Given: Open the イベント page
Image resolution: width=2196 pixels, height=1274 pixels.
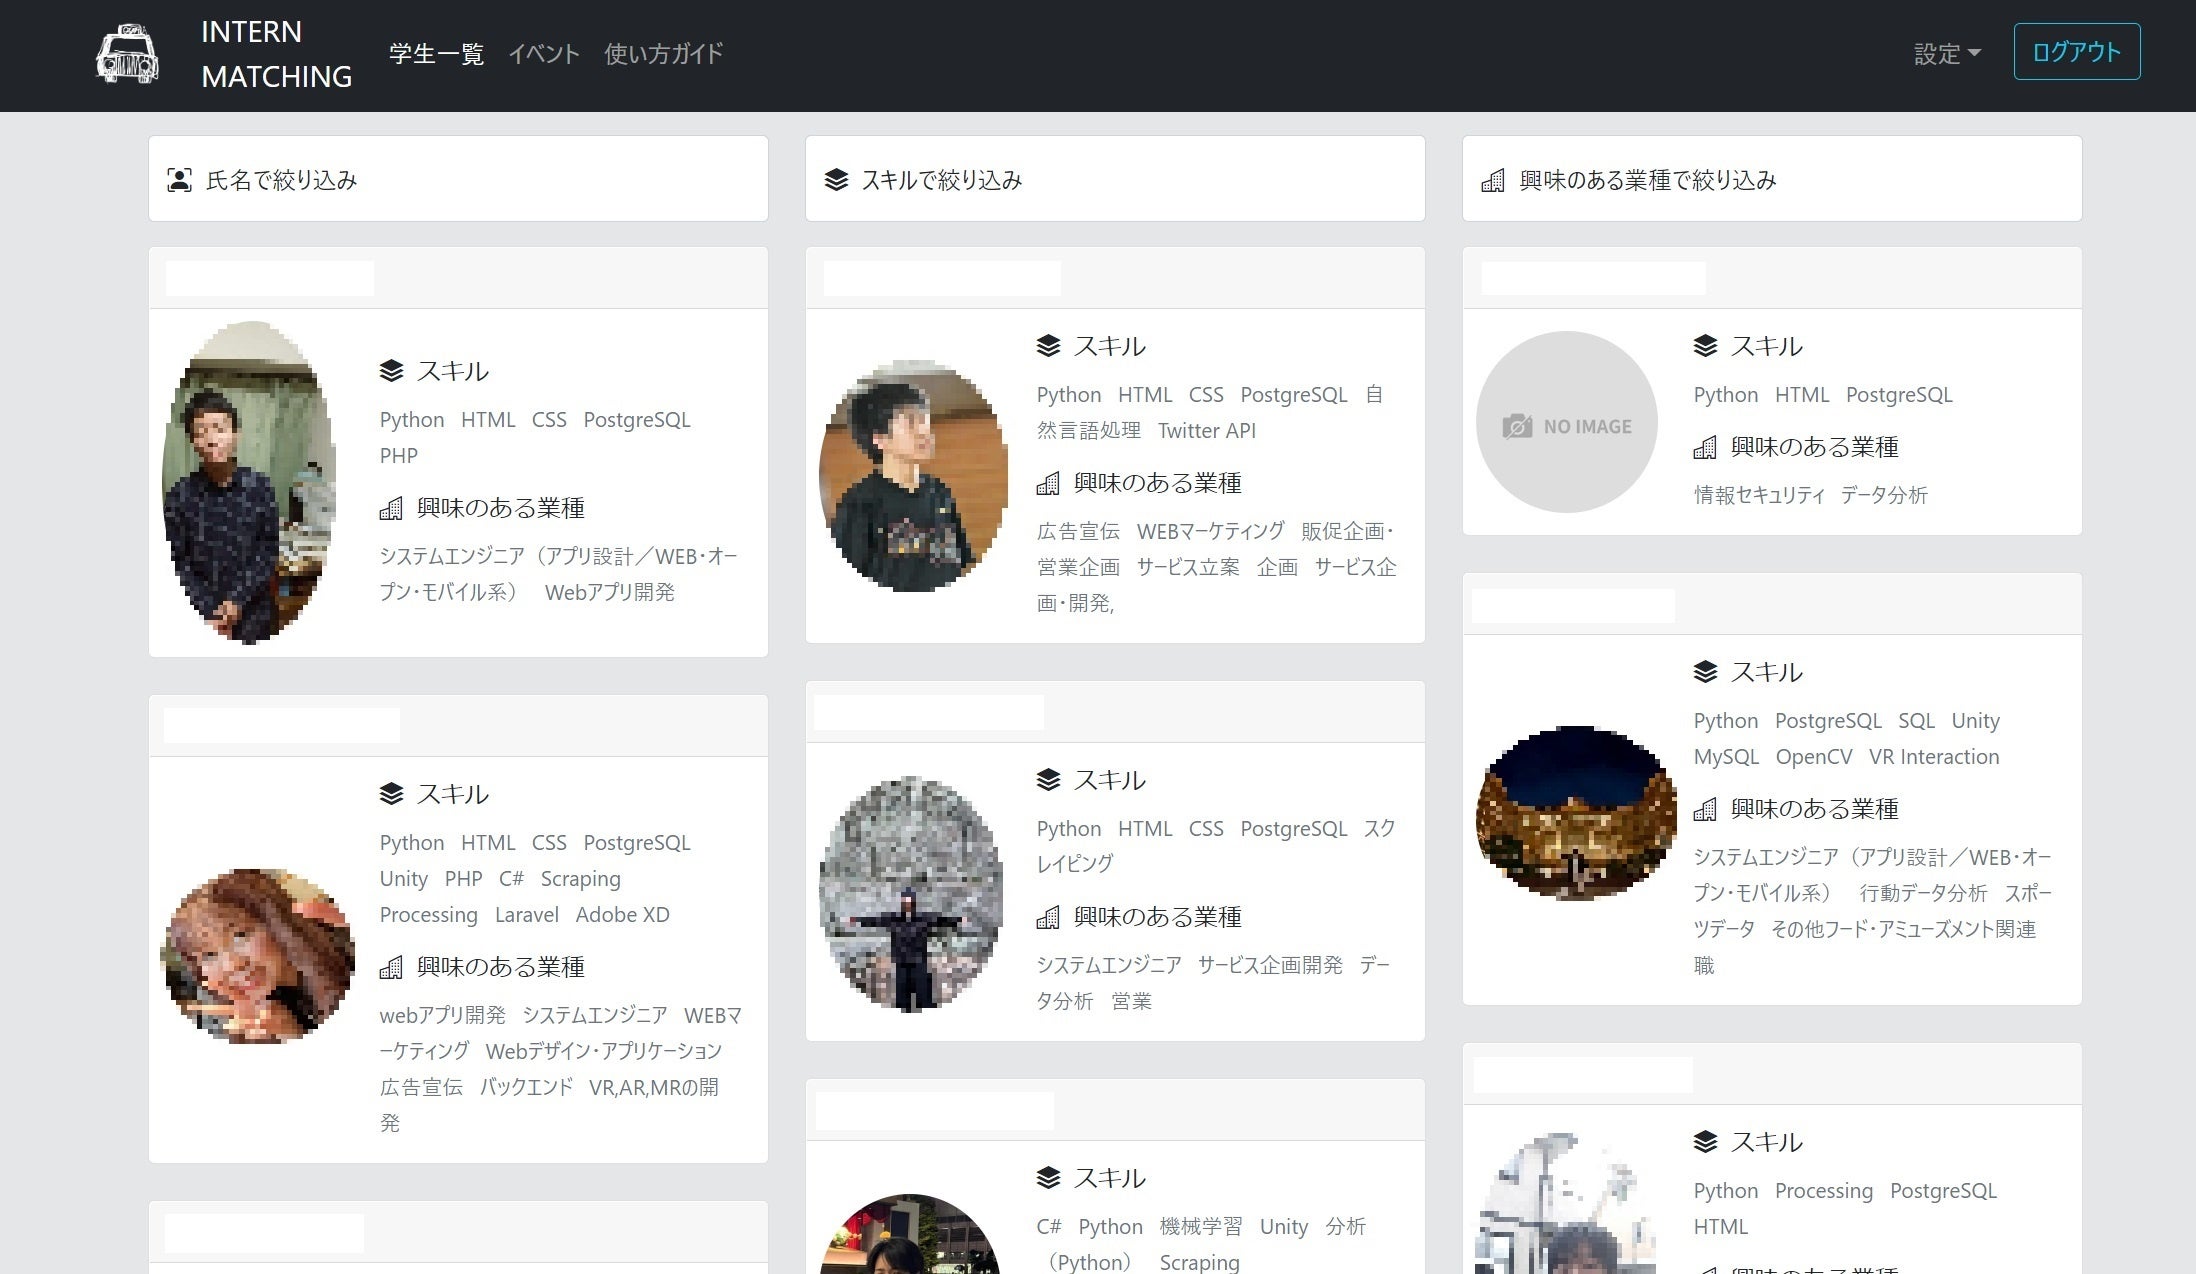Looking at the screenshot, I should coord(544,54).
